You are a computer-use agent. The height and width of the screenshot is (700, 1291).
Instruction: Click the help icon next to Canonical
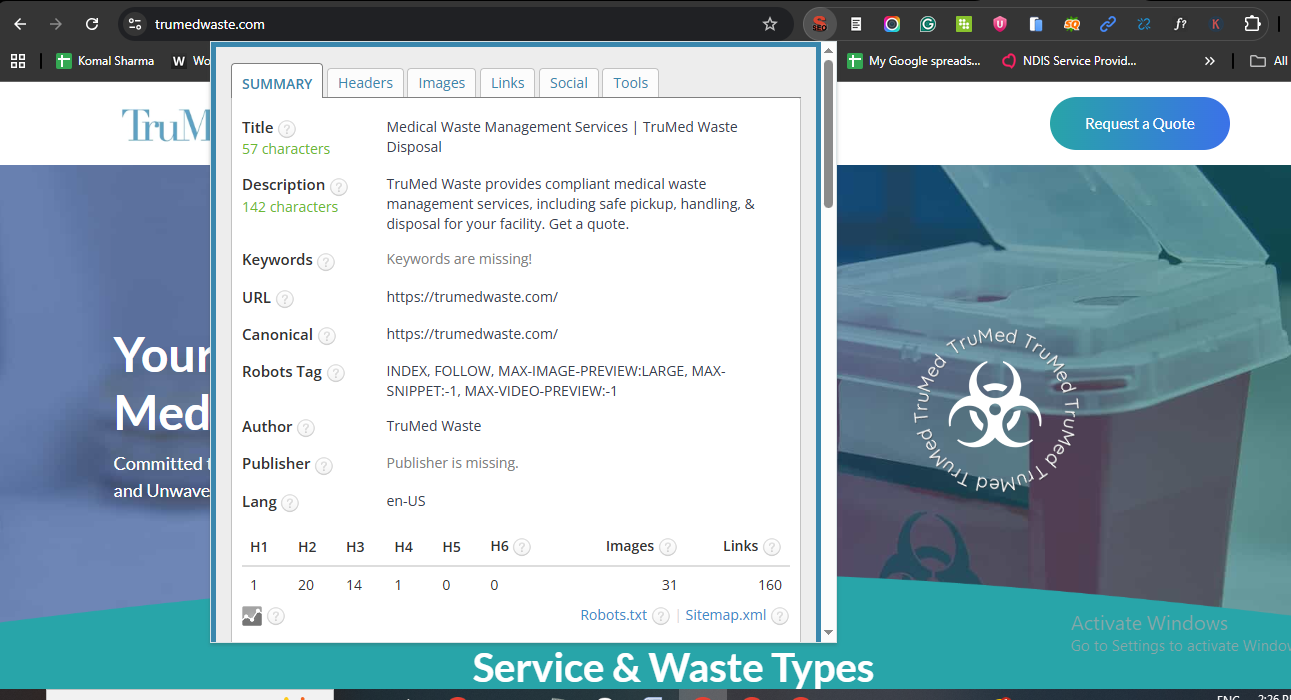click(x=327, y=336)
